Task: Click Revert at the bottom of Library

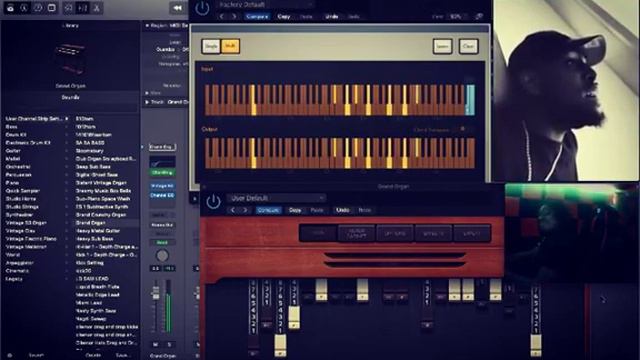Action: 36,356
